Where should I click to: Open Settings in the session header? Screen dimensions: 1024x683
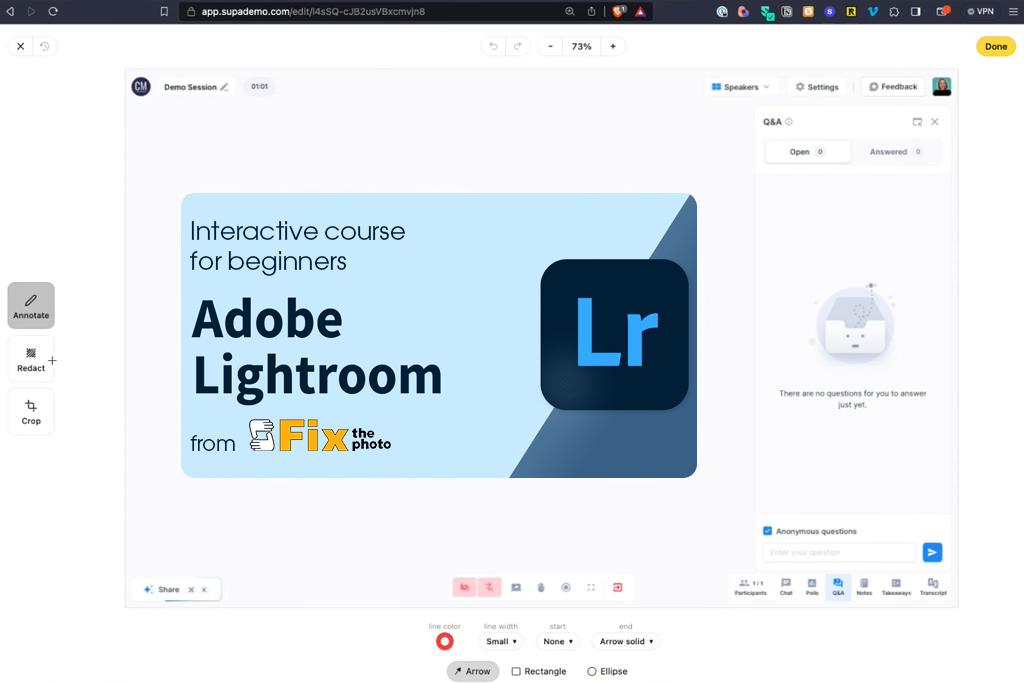(x=817, y=87)
